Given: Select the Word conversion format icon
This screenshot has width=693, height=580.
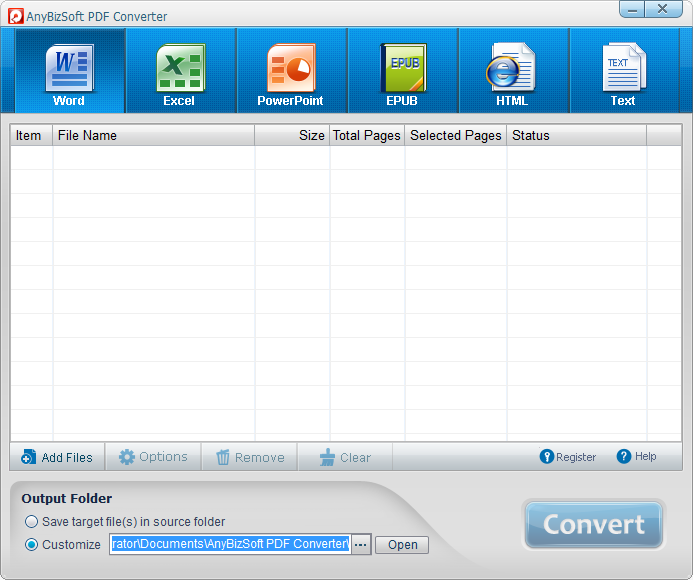Looking at the screenshot, I should coord(69,71).
